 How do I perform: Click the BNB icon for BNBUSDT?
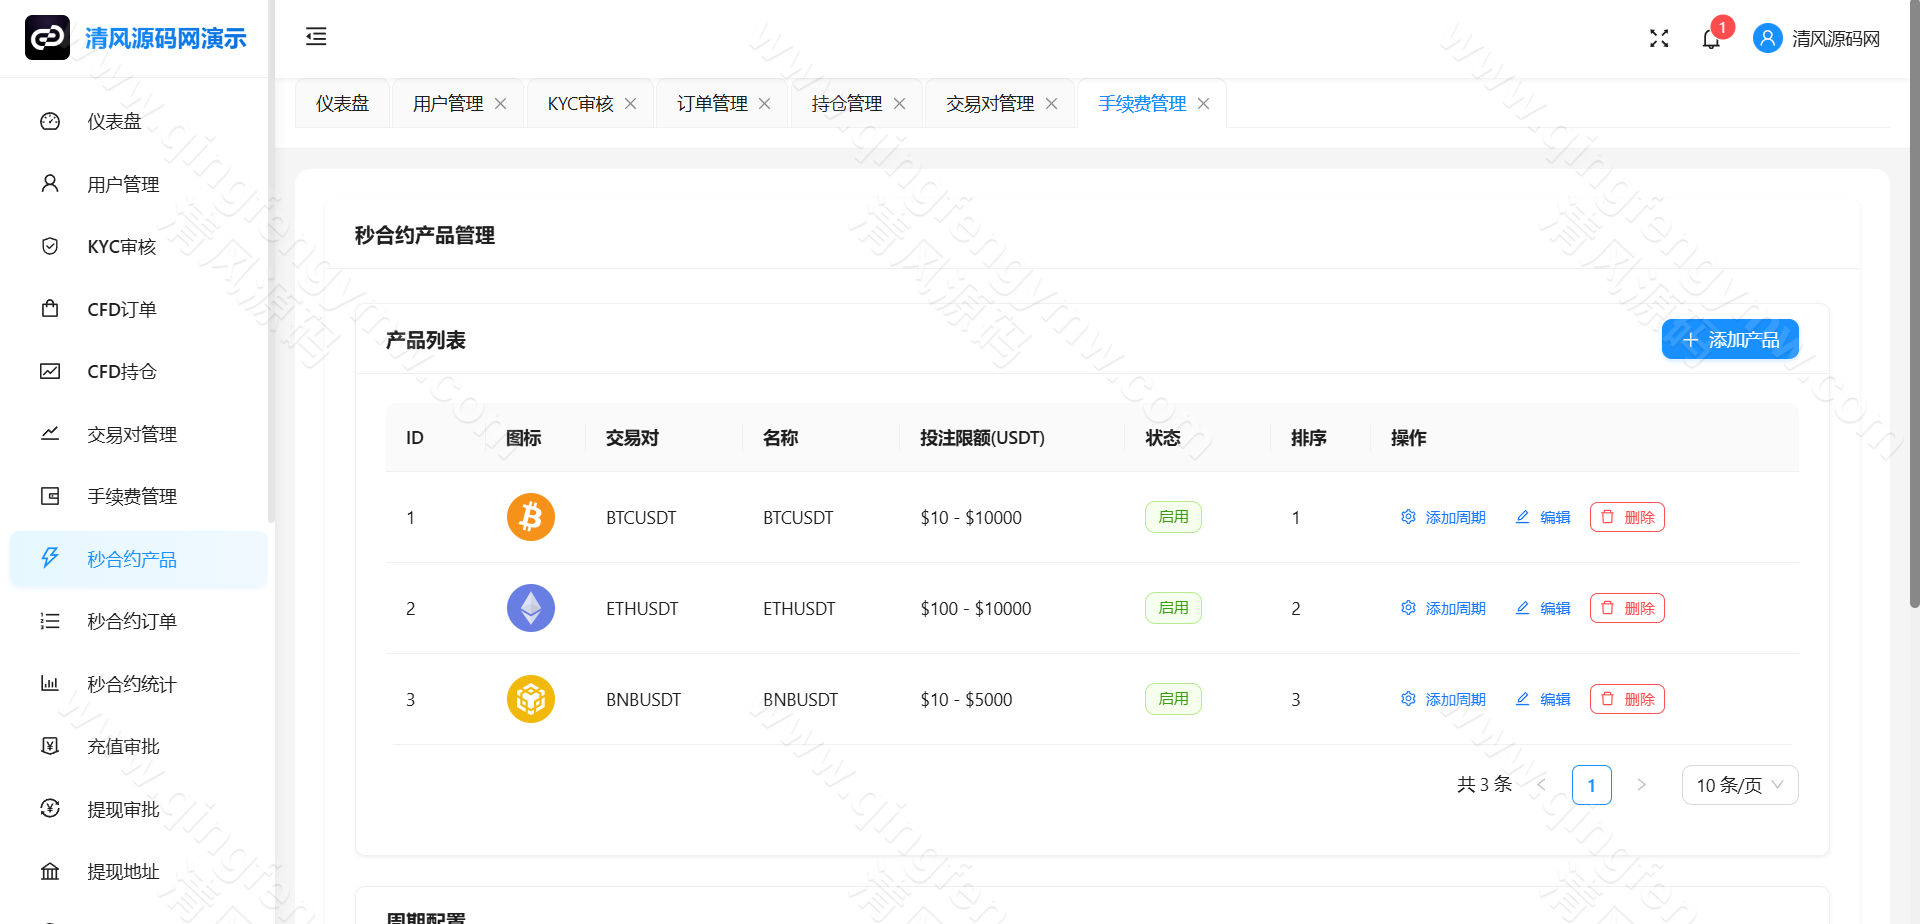pyautogui.click(x=530, y=699)
